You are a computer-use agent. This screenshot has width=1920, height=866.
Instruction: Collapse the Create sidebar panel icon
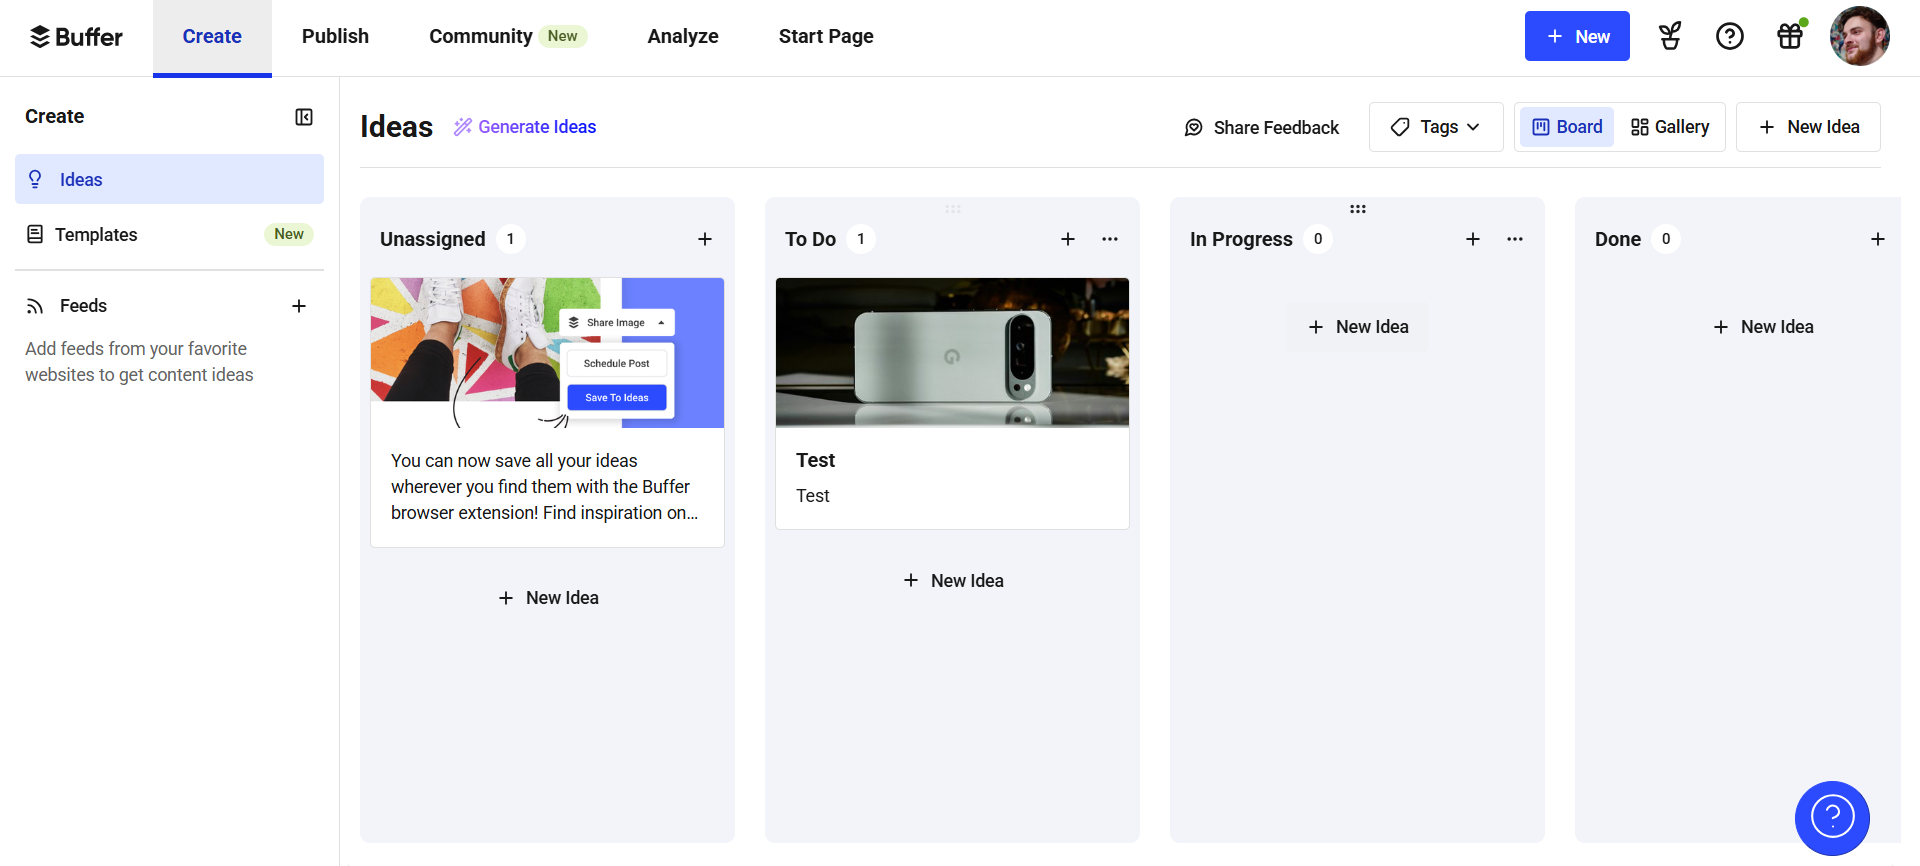click(304, 117)
